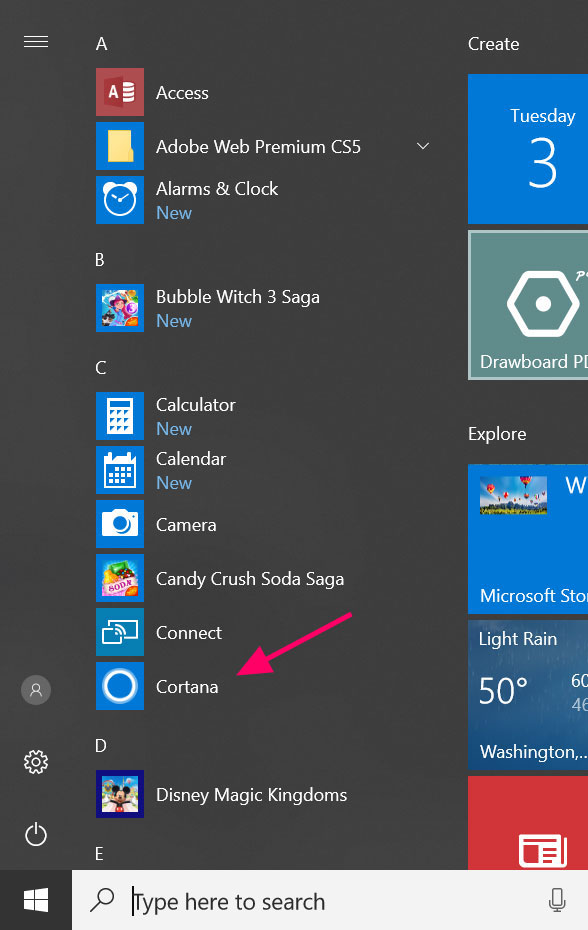Click the search magnifier icon

[x=102, y=900]
